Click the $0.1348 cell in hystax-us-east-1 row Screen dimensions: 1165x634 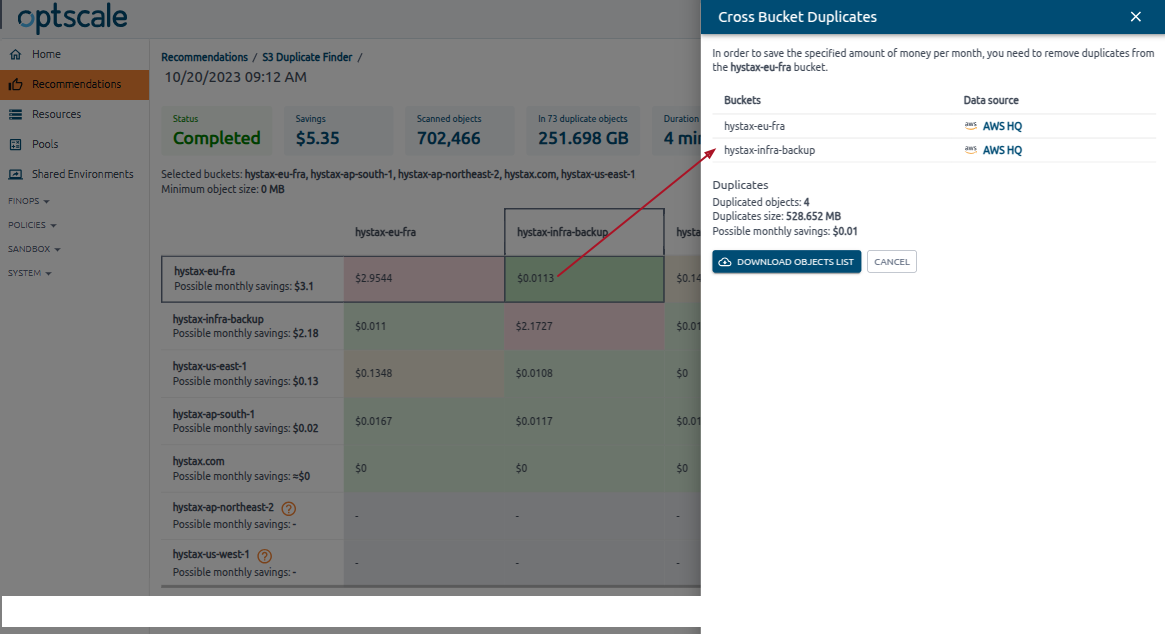424,373
